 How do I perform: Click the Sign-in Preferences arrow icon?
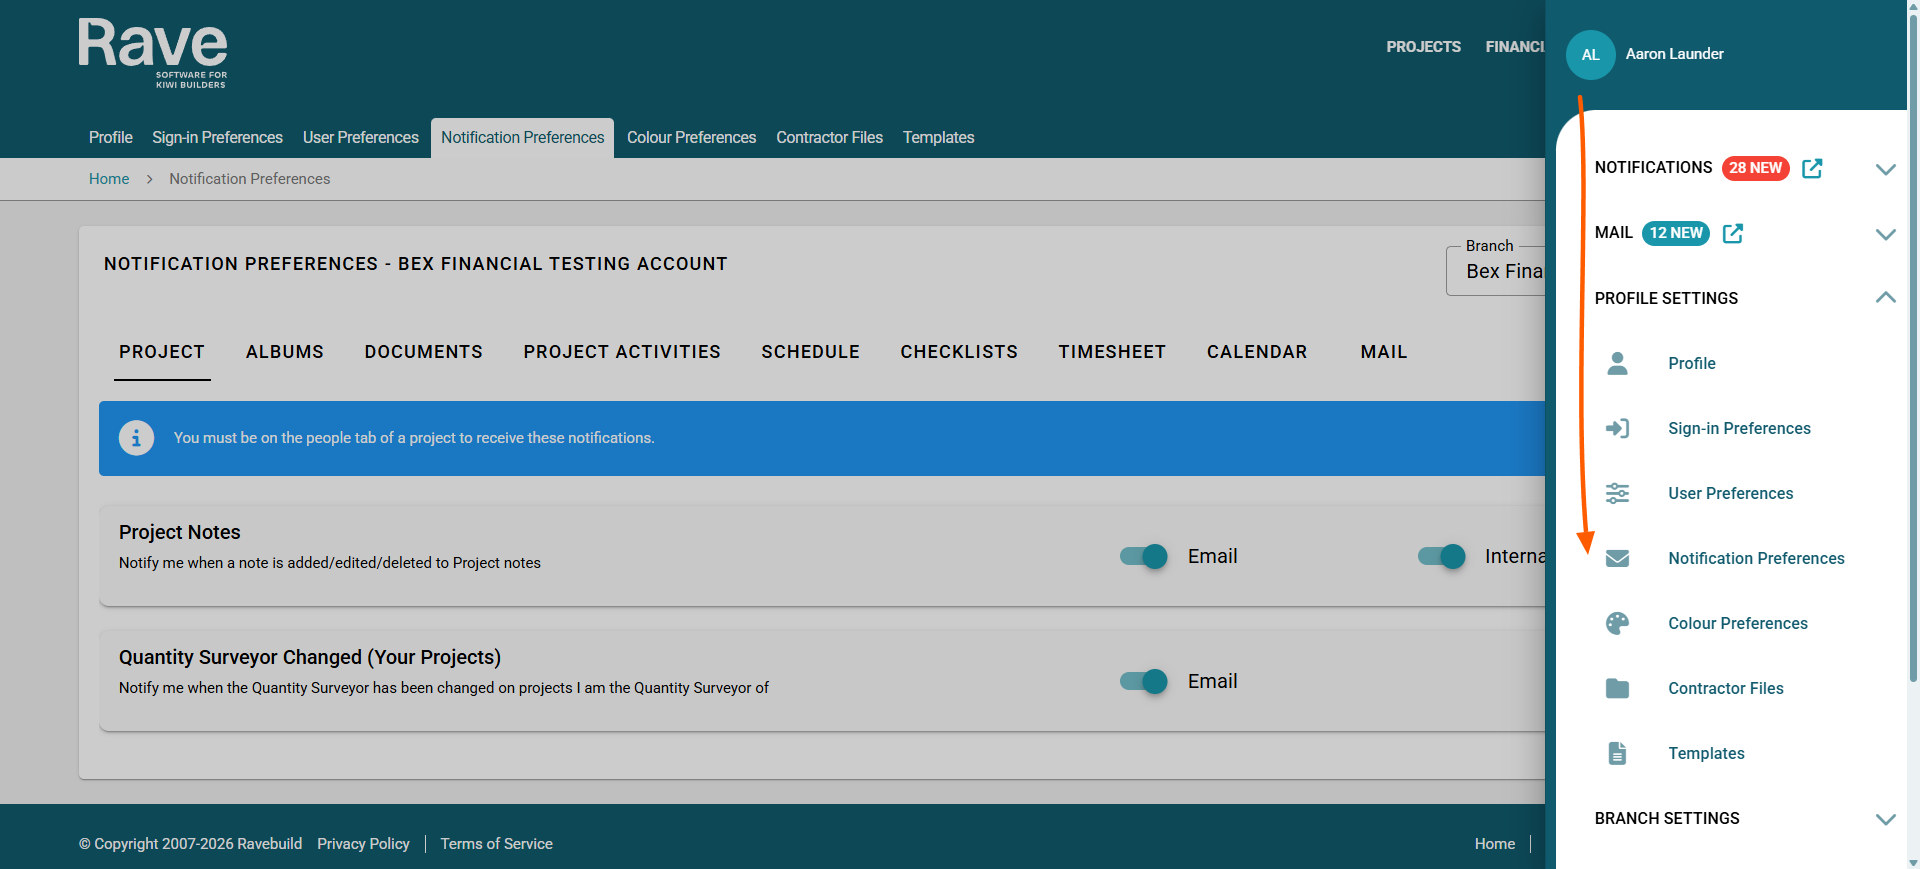pyautogui.click(x=1617, y=428)
